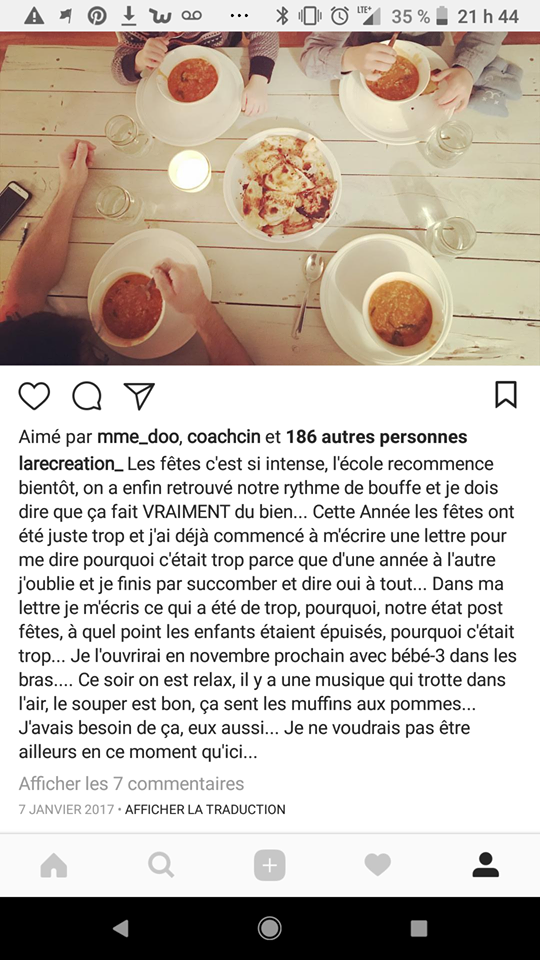Create new post with plus icon
This screenshot has width=540, height=960.
pyautogui.click(x=269, y=865)
